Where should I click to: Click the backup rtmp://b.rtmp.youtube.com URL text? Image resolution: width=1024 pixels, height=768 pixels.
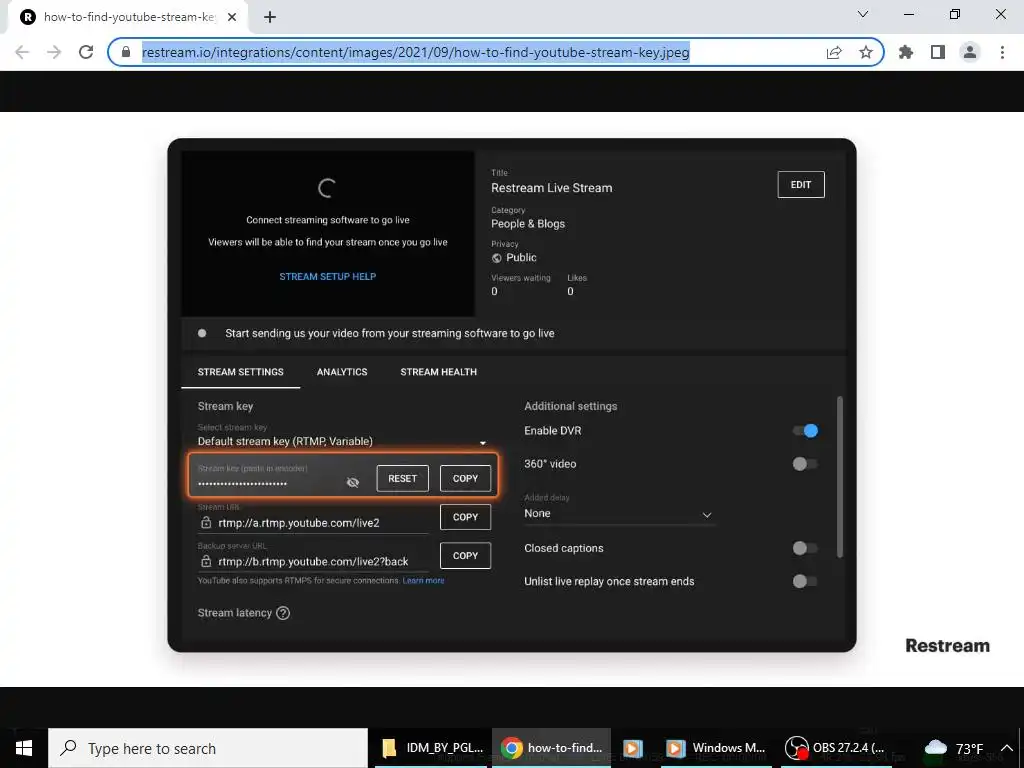(x=313, y=562)
